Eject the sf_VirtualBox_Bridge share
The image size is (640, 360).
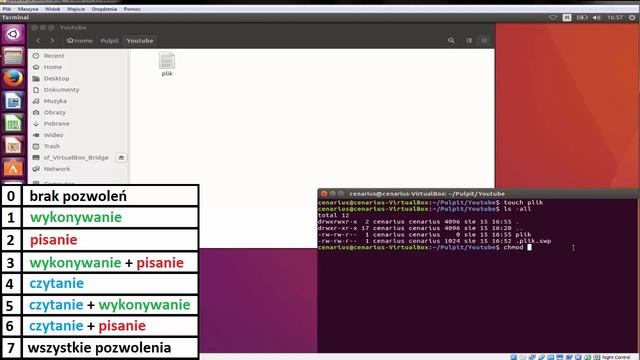(x=121, y=158)
